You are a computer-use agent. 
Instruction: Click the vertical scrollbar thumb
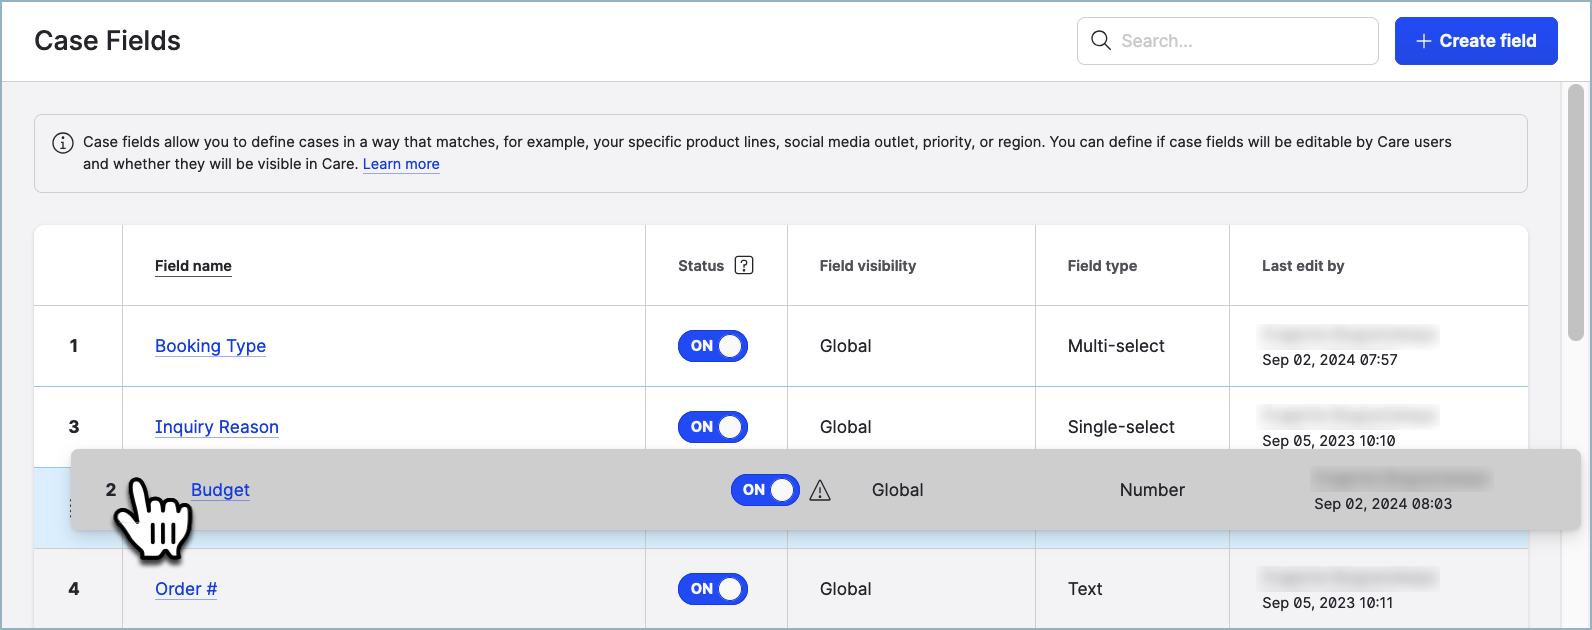(1575, 212)
